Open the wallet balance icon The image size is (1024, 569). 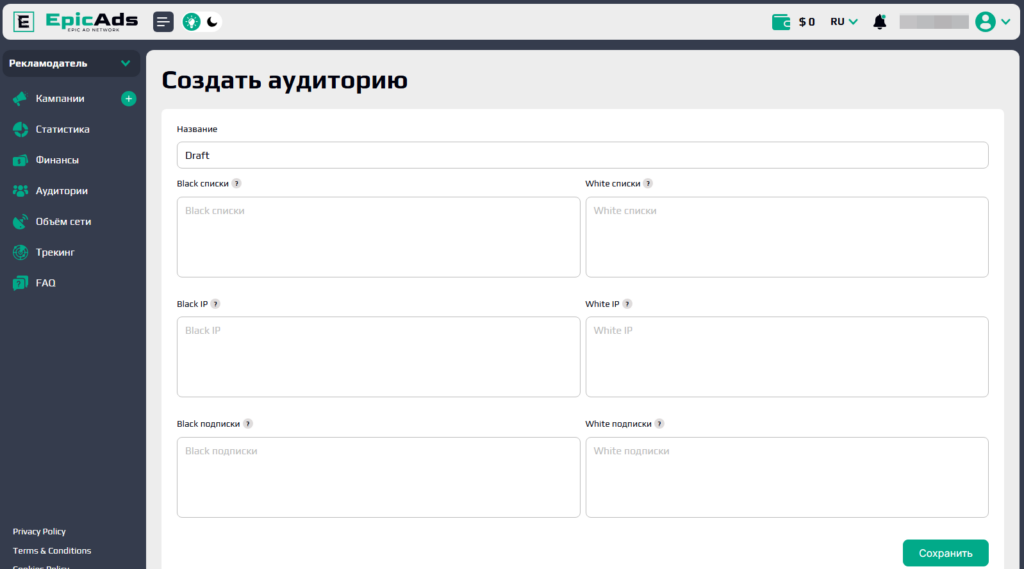(780, 22)
